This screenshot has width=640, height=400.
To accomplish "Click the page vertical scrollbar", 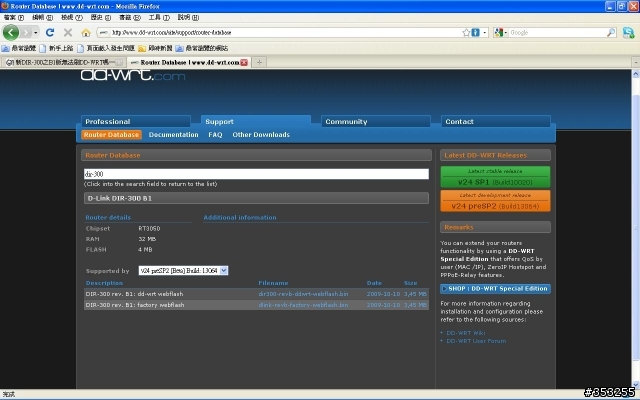I will pos(636,229).
